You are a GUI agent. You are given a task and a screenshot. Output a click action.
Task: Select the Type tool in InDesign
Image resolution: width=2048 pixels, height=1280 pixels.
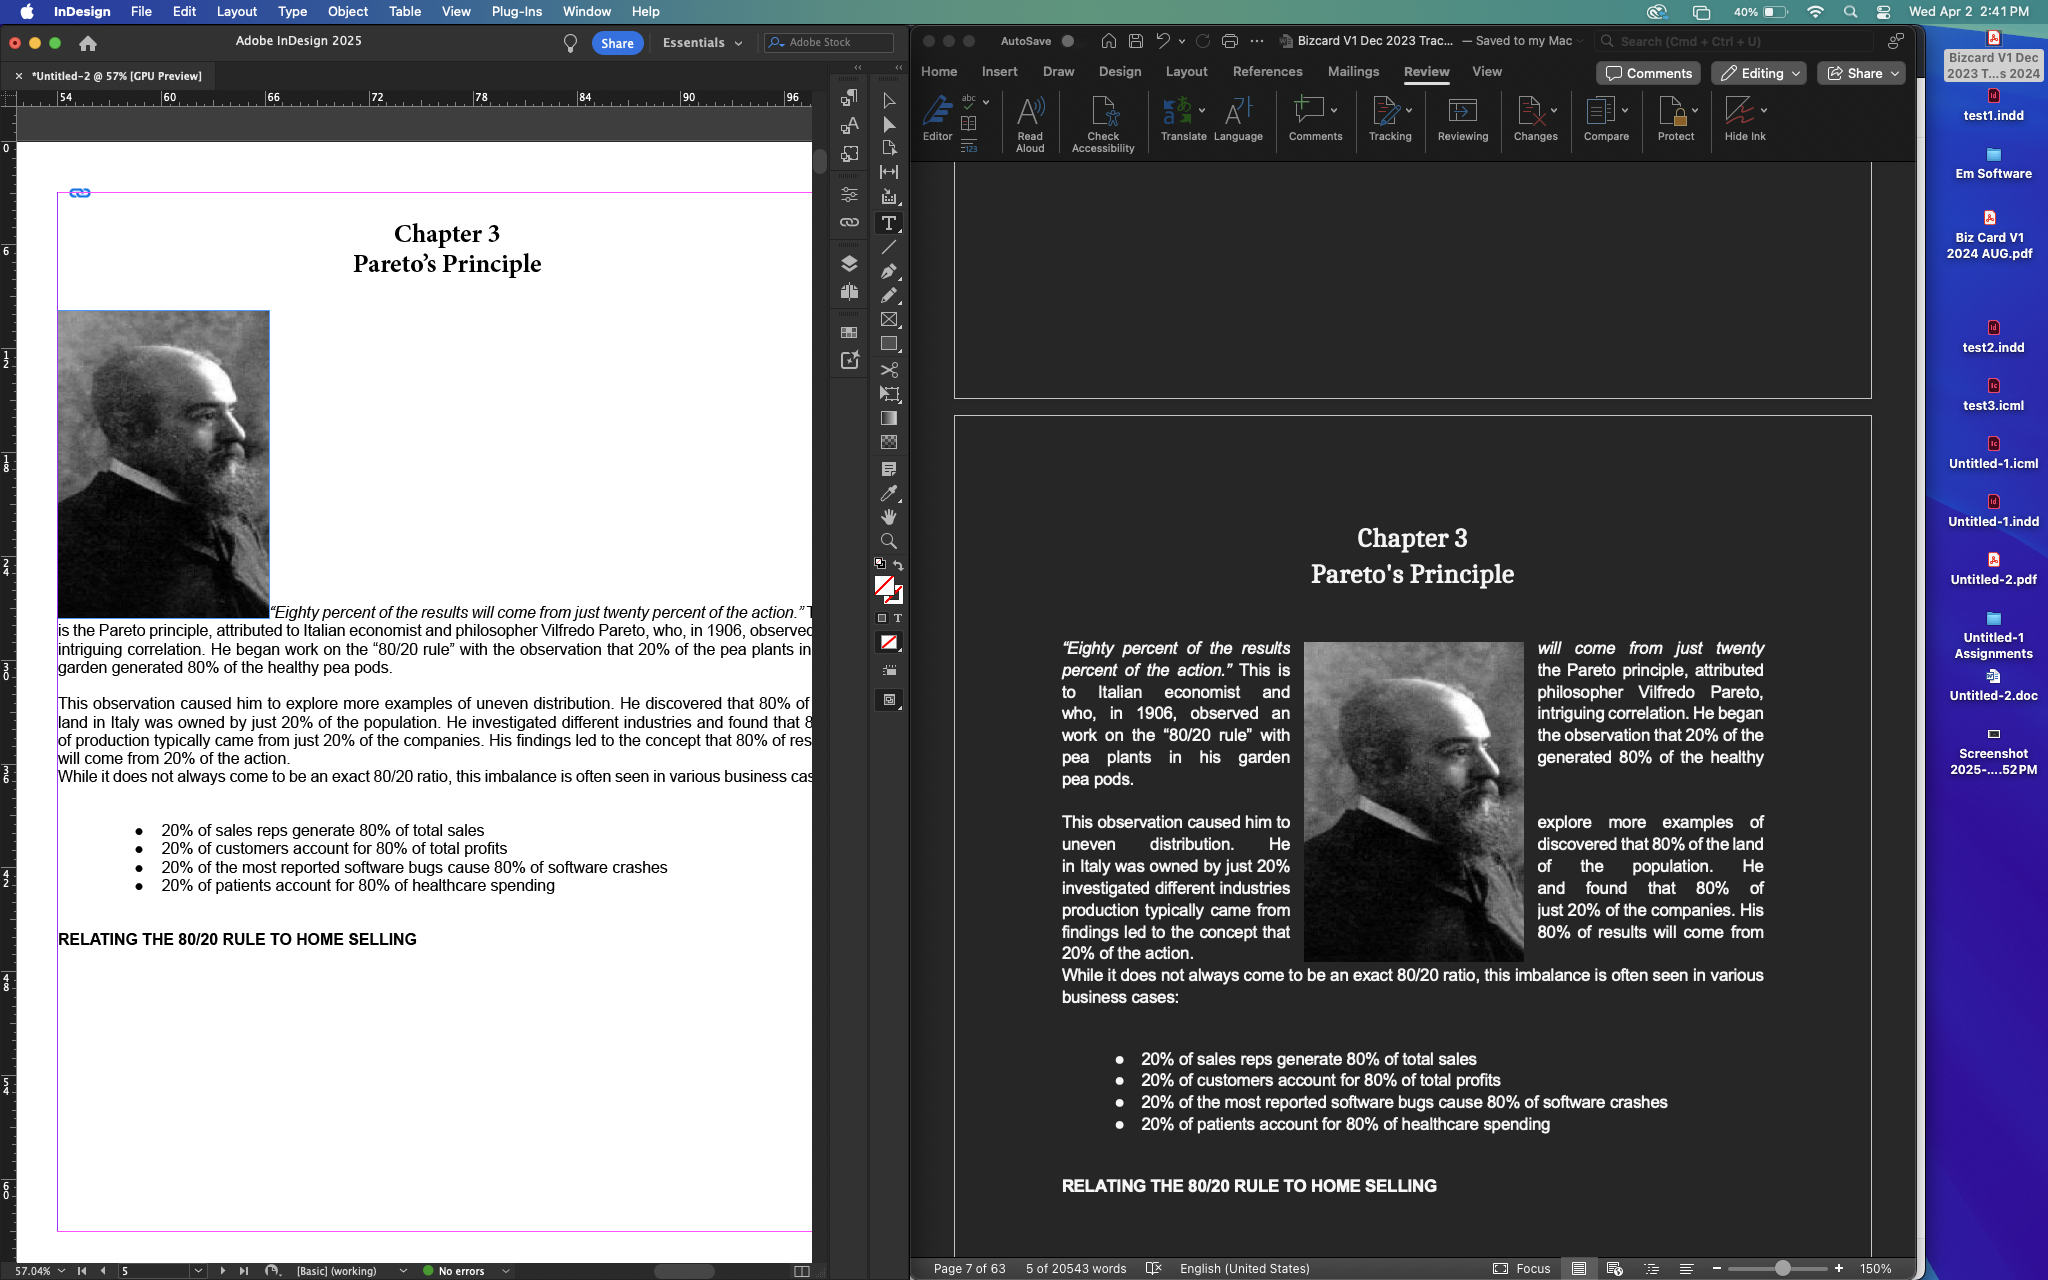(x=889, y=223)
